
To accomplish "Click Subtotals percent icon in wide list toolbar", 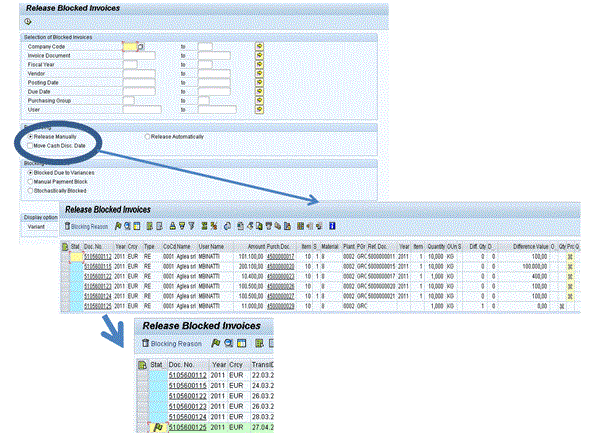I will pyautogui.click(x=214, y=226).
